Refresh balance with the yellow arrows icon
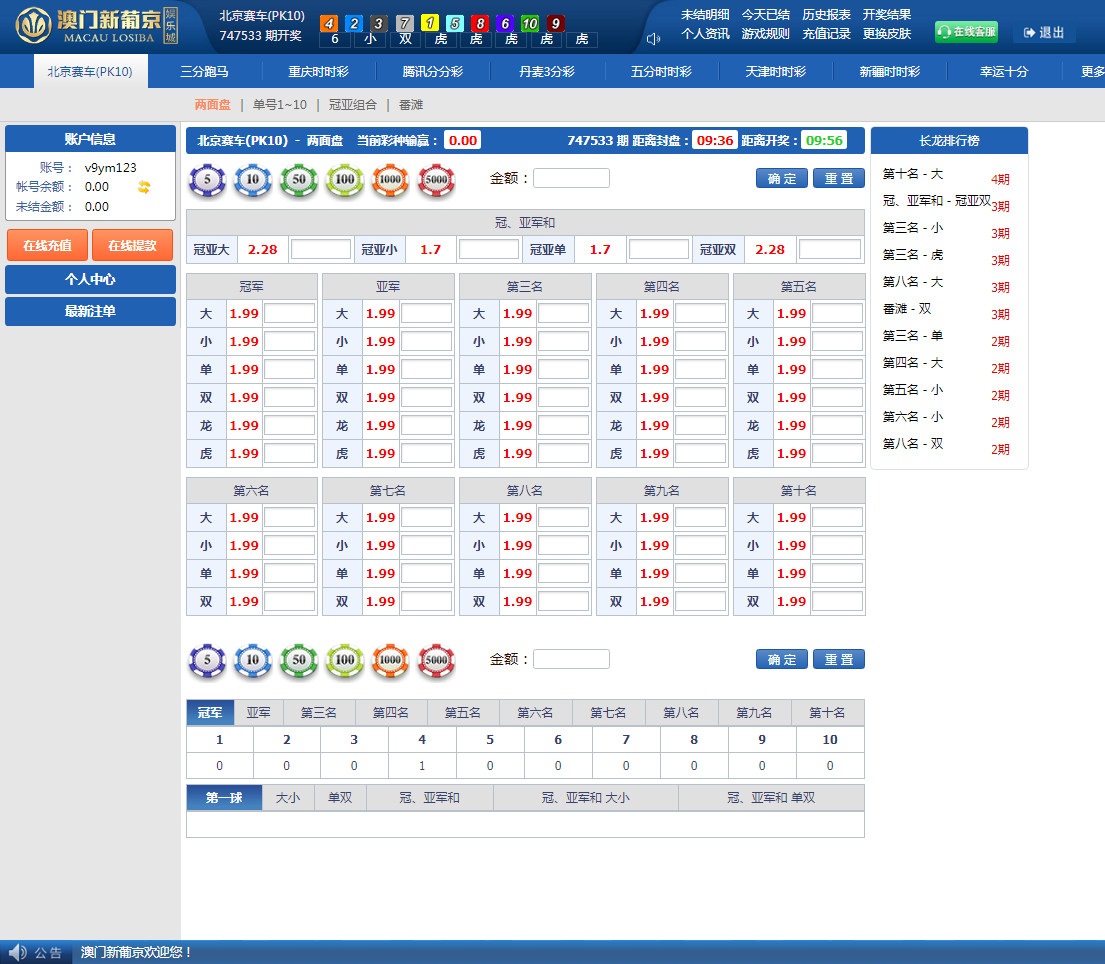 pos(144,187)
